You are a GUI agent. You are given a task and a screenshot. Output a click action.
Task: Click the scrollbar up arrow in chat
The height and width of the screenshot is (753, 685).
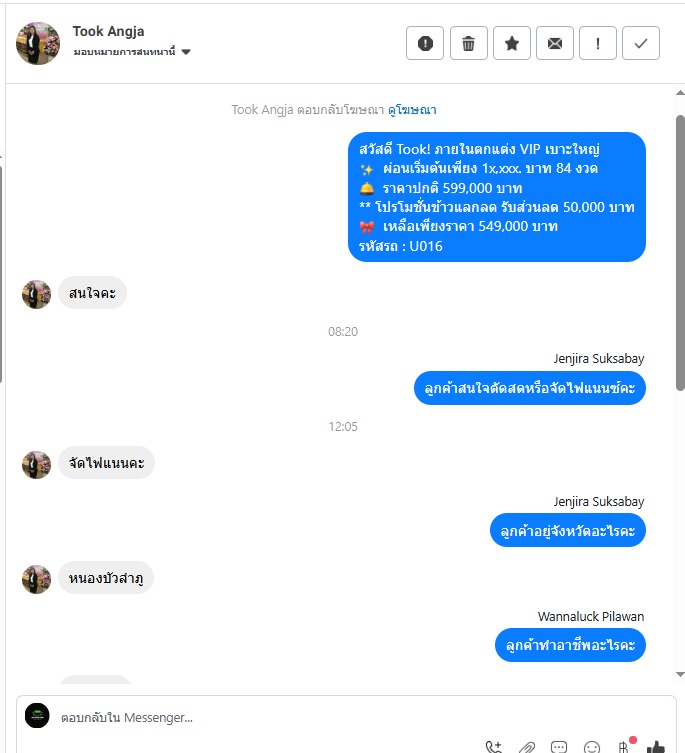680,93
